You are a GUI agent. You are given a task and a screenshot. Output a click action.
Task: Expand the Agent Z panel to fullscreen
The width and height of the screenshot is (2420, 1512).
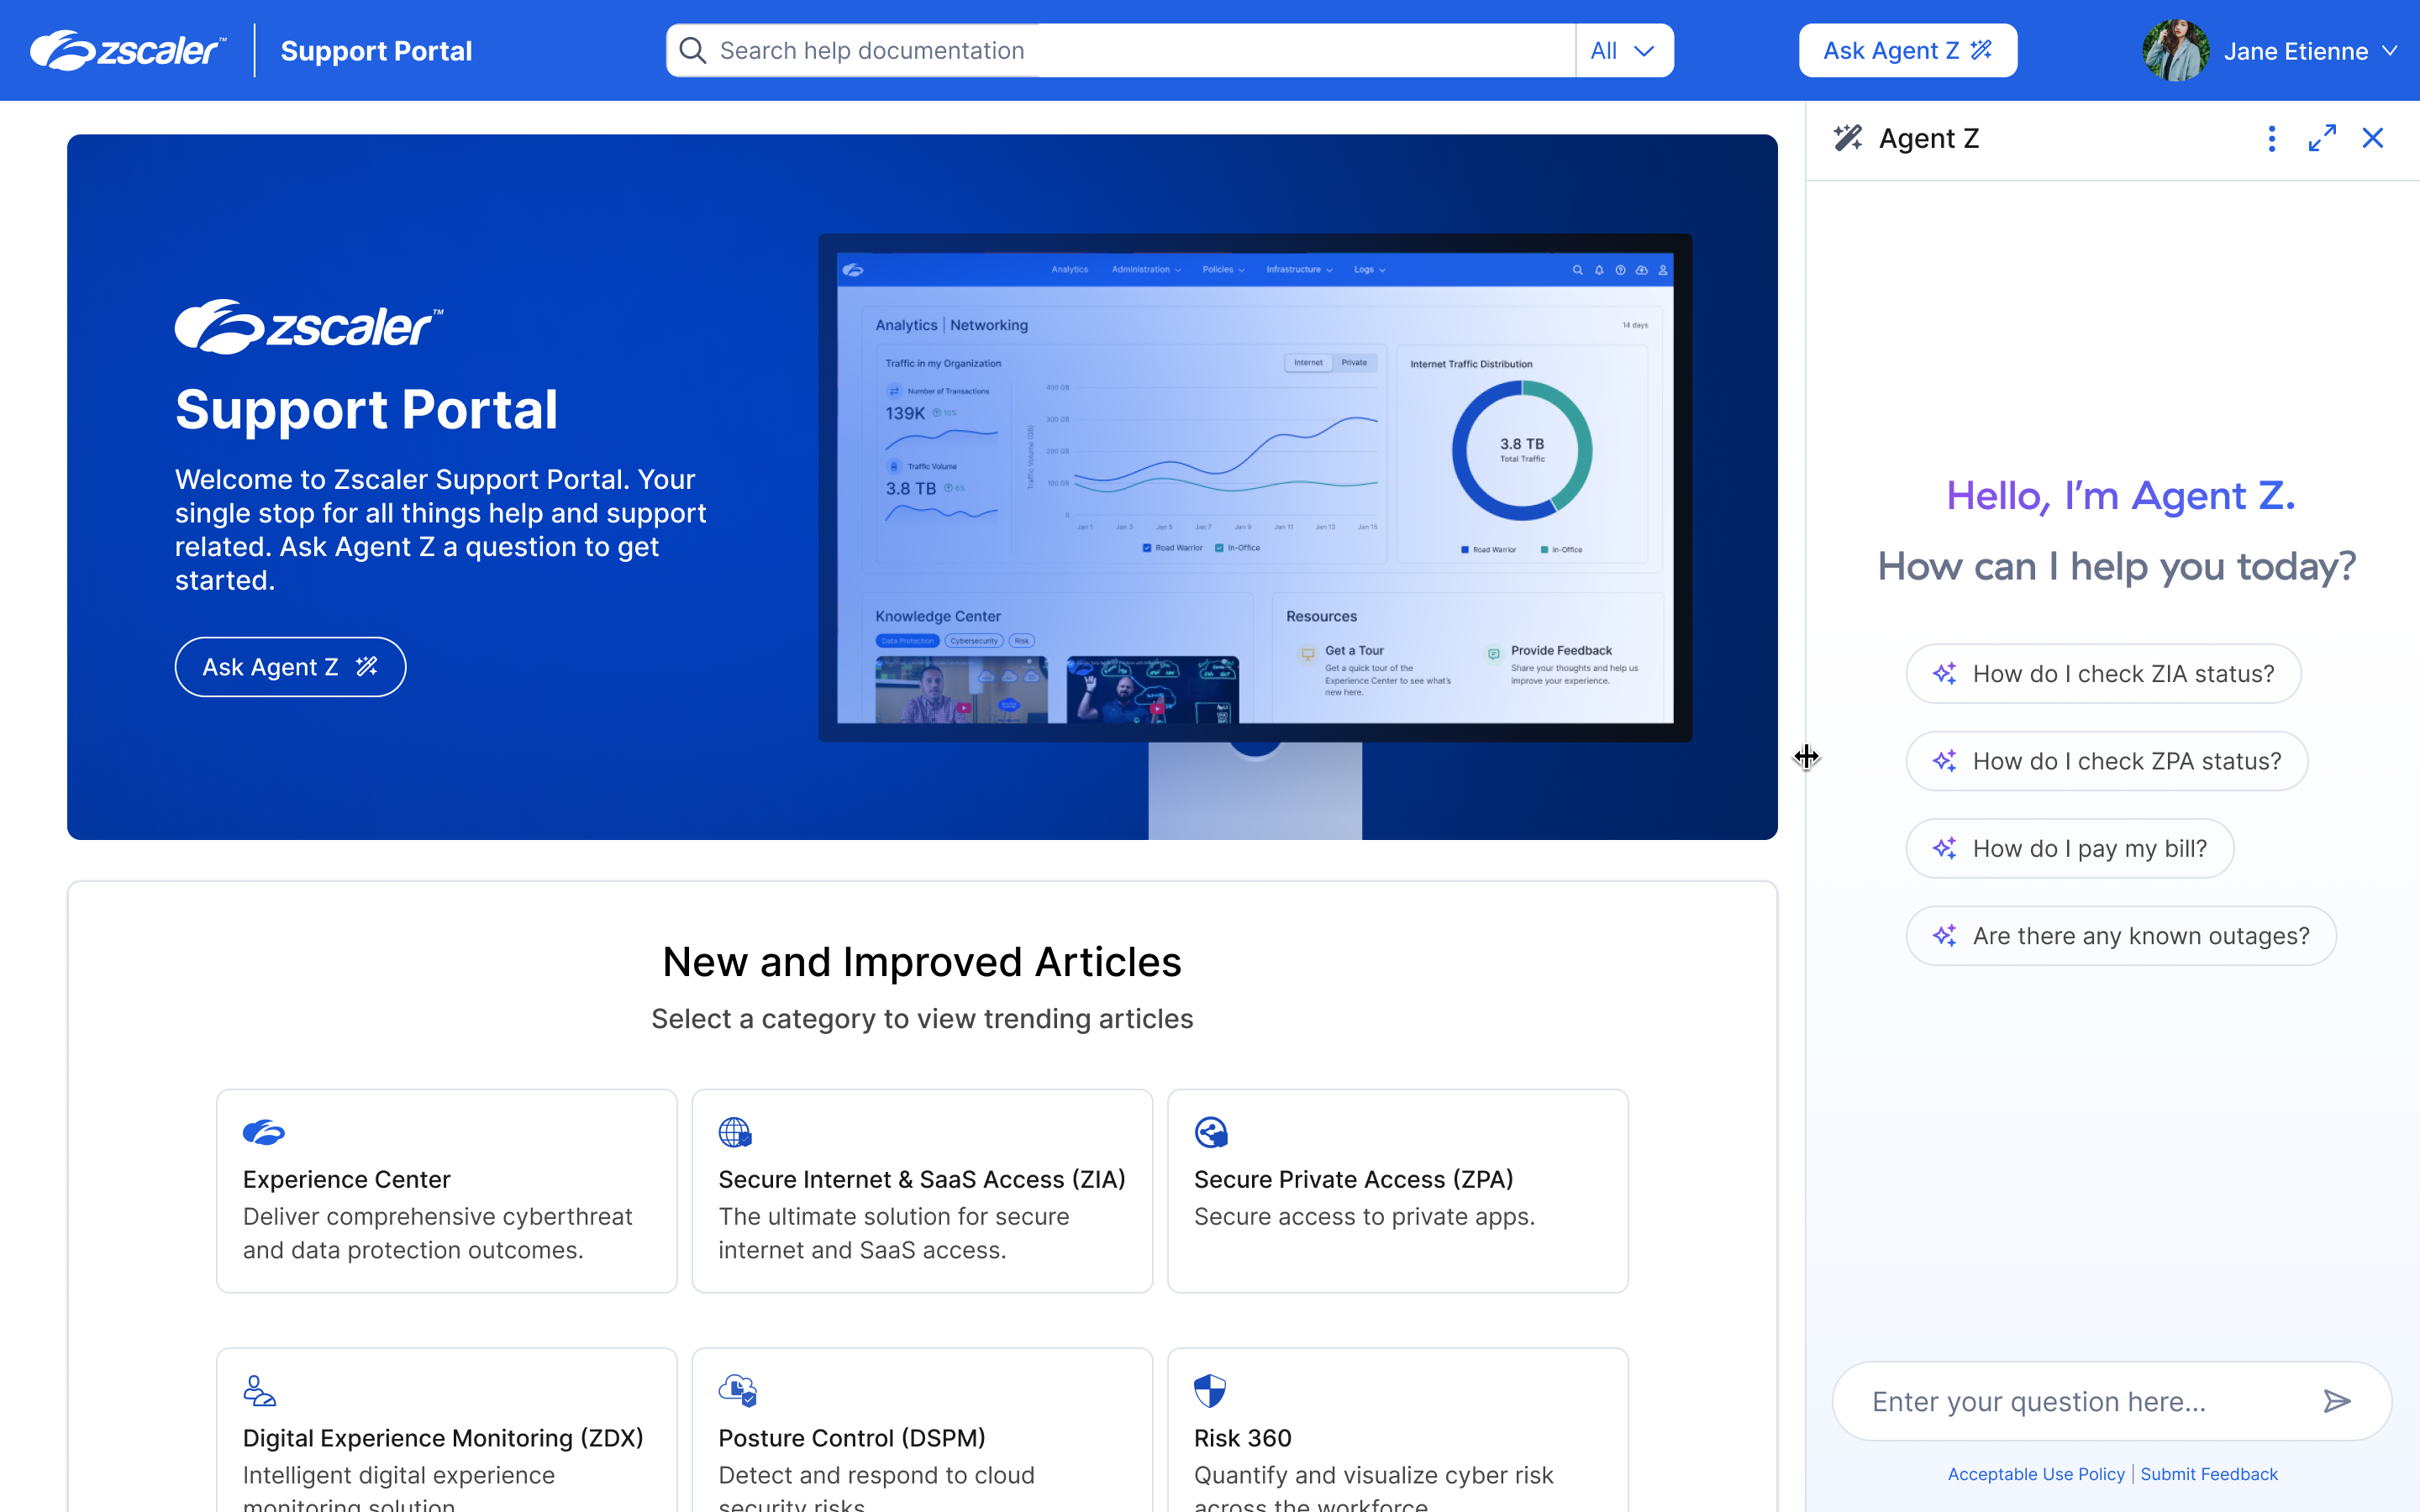coord(2322,138)
